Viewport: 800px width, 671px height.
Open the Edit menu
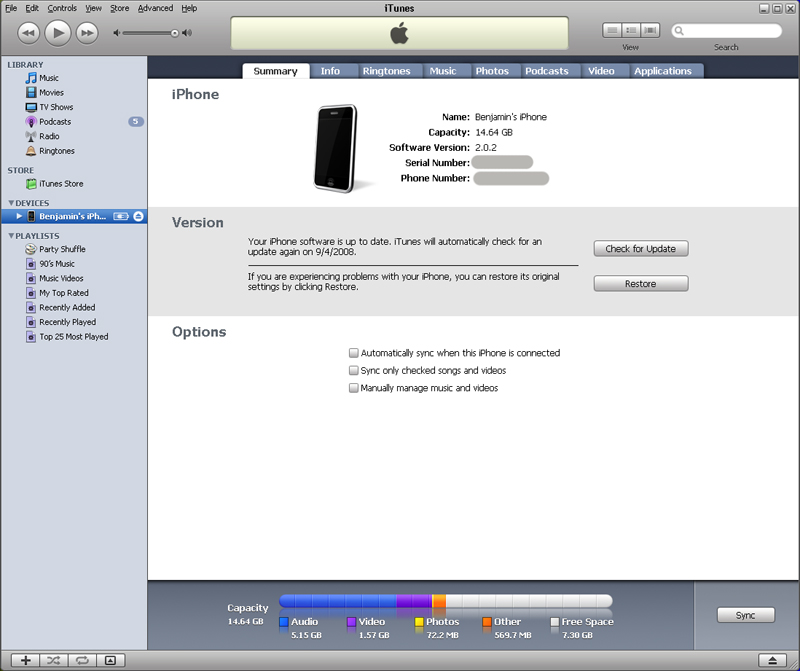tap(32, 8)
